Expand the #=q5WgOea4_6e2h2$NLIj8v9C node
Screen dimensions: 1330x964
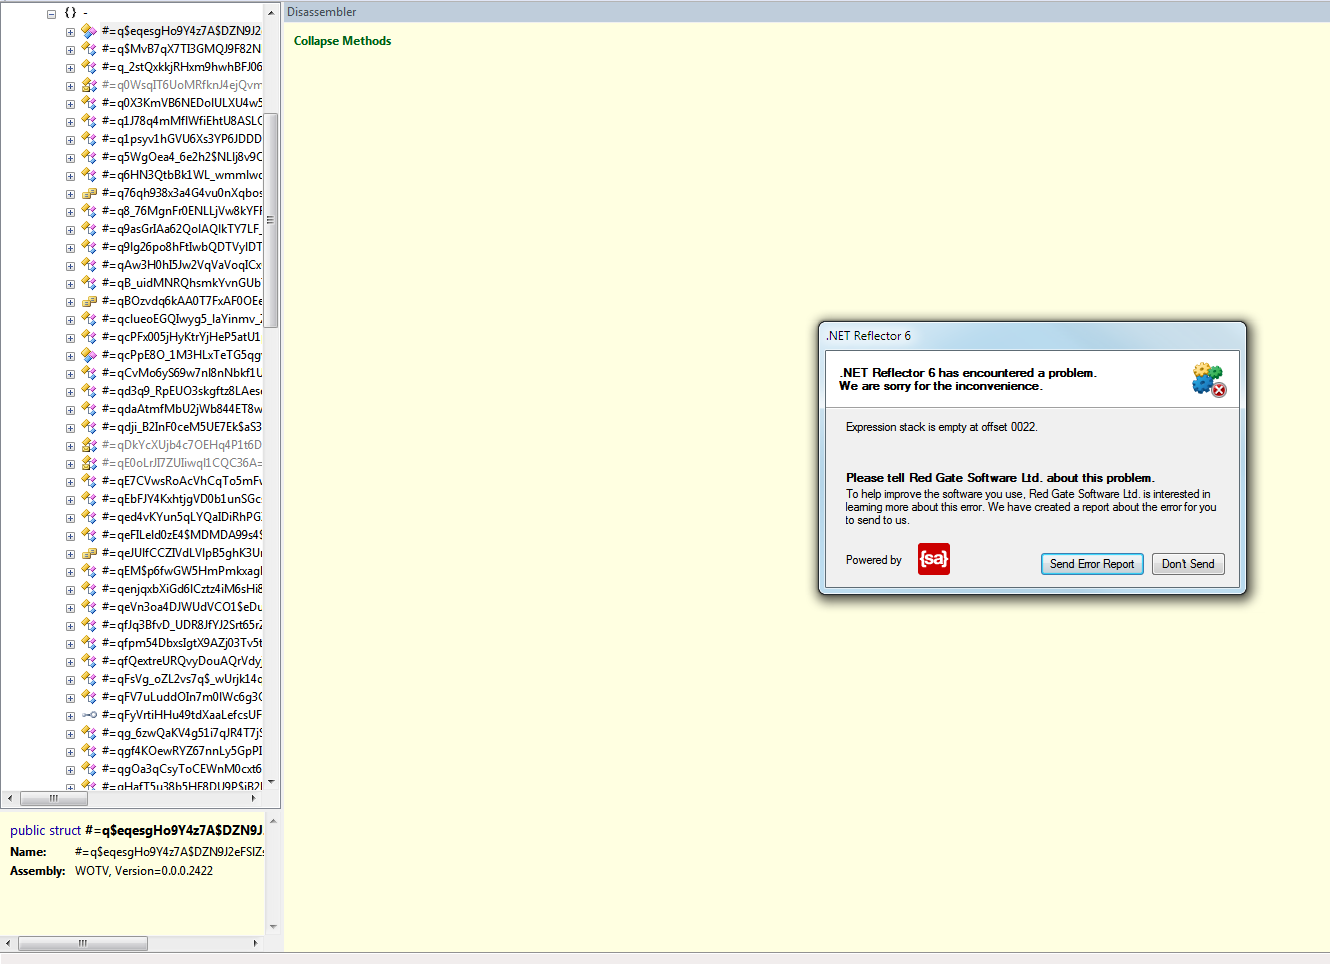click(70, 158)
